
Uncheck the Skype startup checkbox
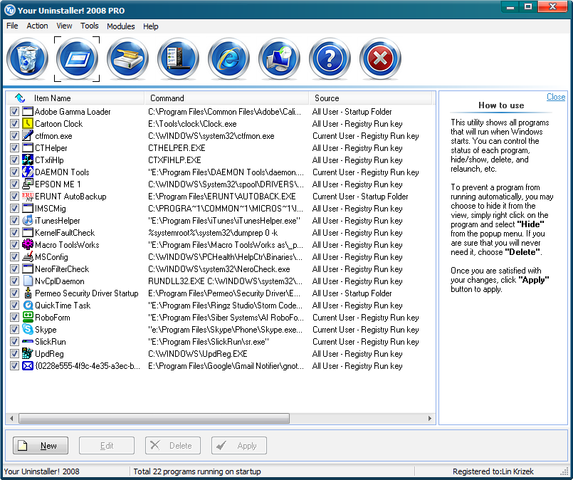pos(14,329)
